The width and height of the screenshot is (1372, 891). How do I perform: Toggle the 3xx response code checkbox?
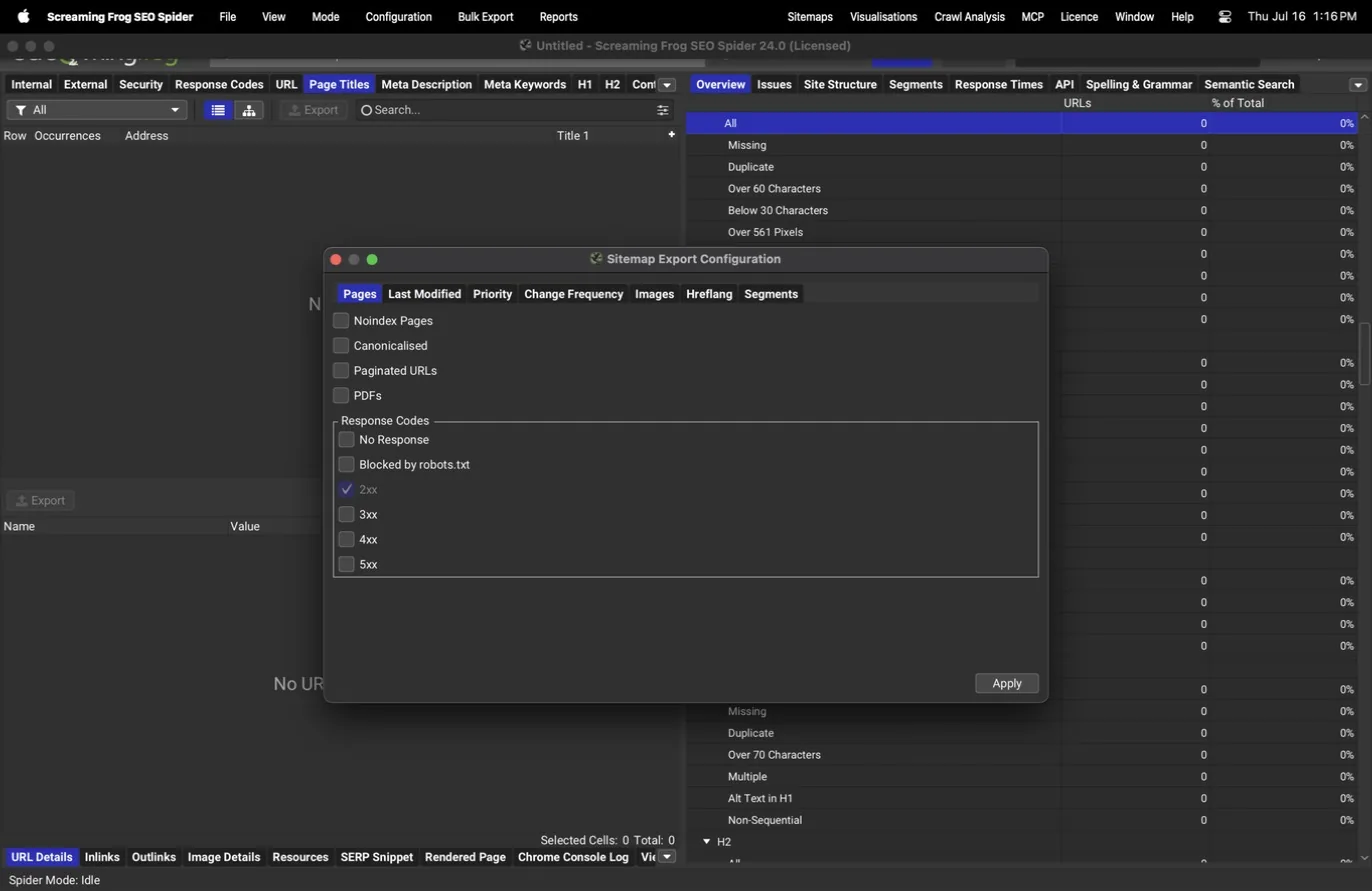[346, 515]
